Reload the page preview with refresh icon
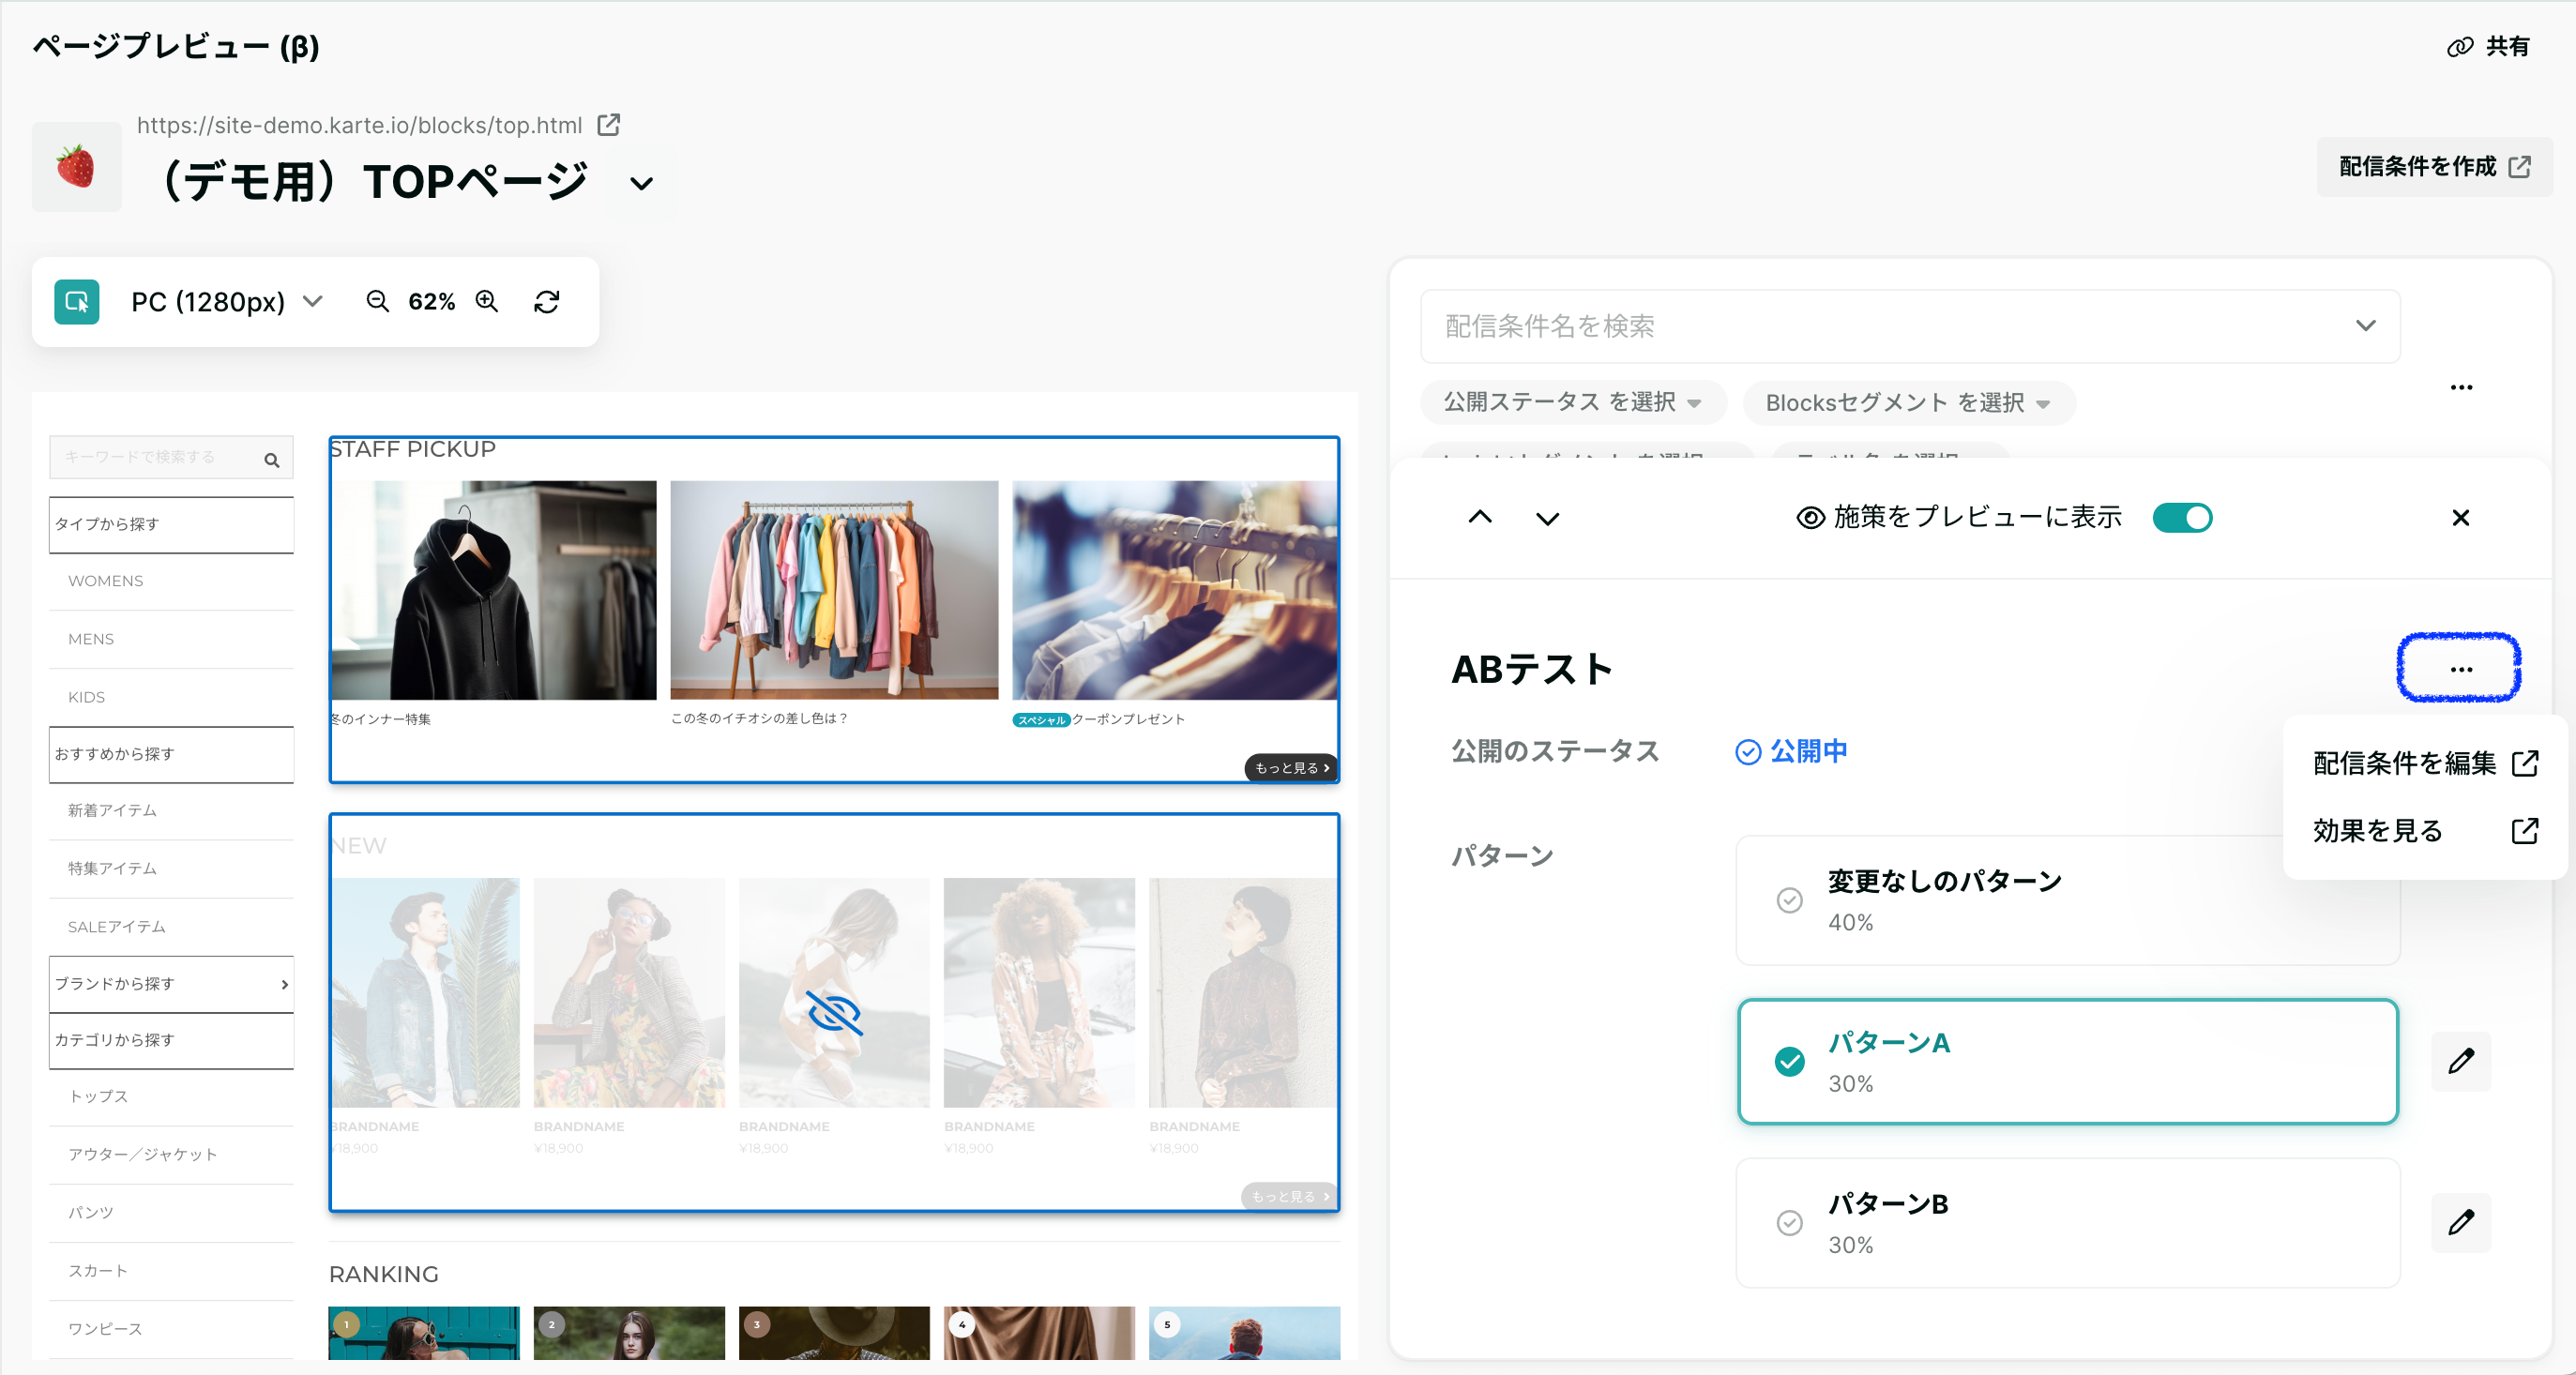Image resolution: width=2576 pixels, height=1375 pixels. tap(546, 301)
